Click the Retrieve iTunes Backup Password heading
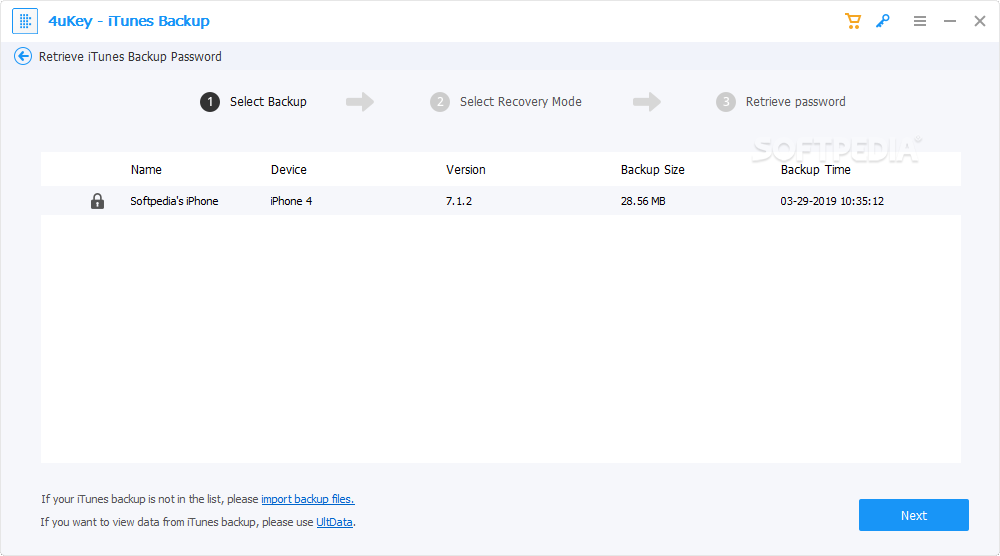 (x=130, y=57)
